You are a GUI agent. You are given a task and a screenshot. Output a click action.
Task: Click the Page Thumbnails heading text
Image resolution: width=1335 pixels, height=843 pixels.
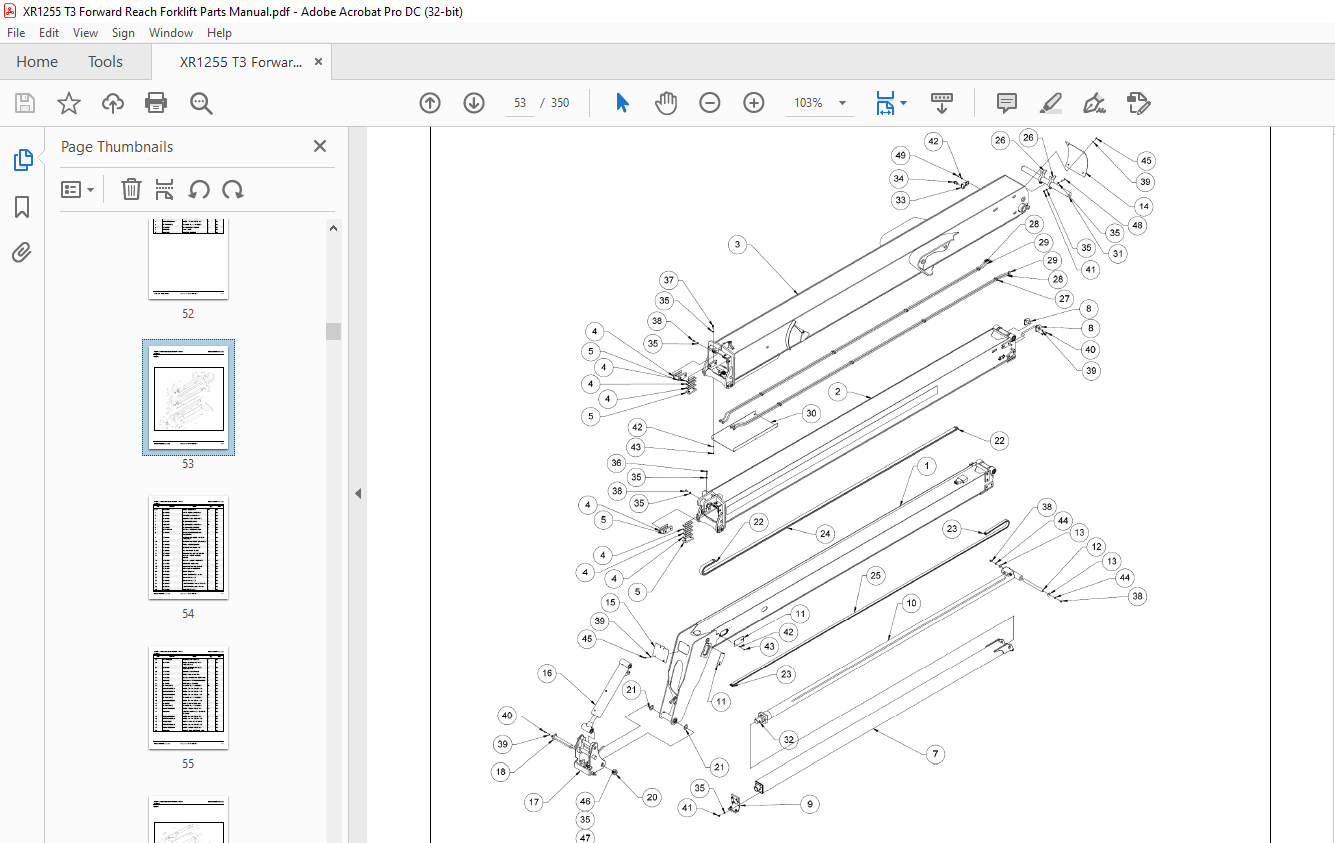(117, 146)
